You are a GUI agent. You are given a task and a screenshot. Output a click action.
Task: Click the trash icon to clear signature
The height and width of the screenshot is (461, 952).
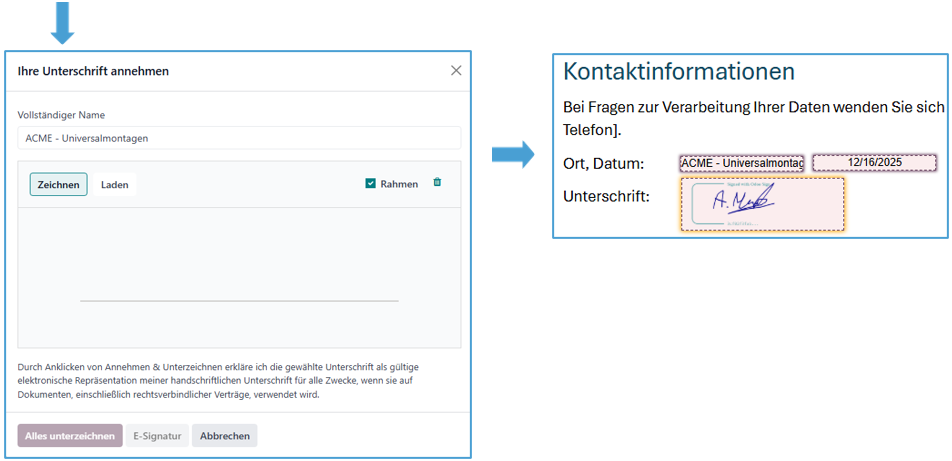[437, 183]
